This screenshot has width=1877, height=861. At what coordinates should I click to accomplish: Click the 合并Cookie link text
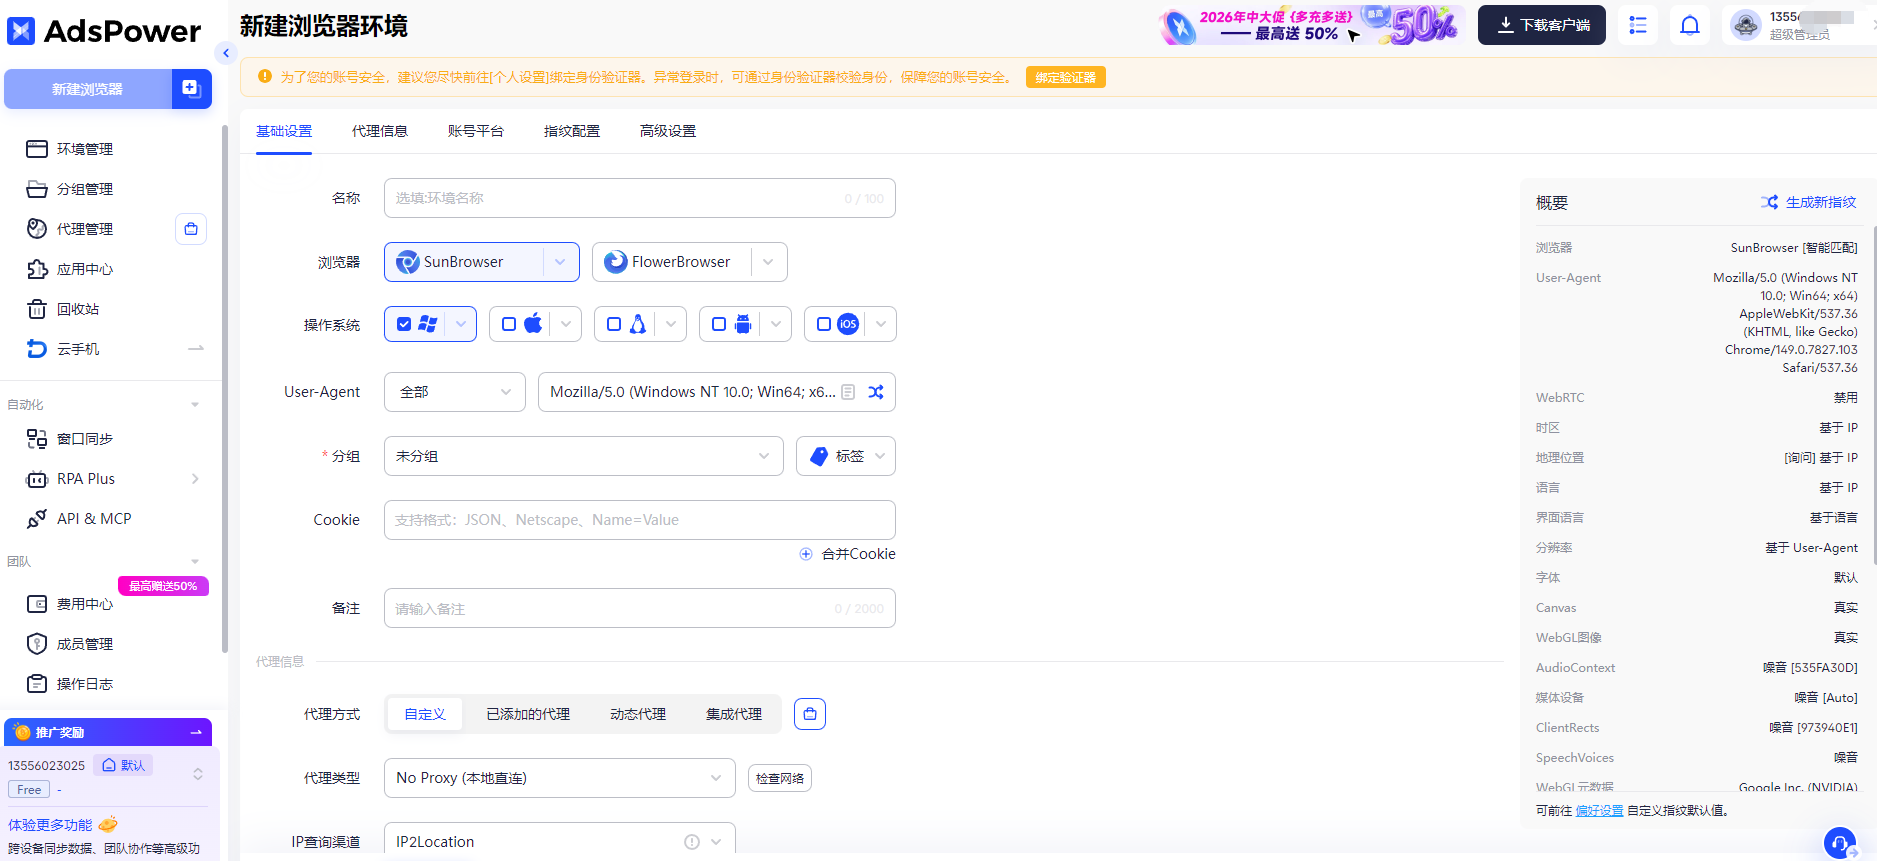pyautogui.click(x=859, y=554)
